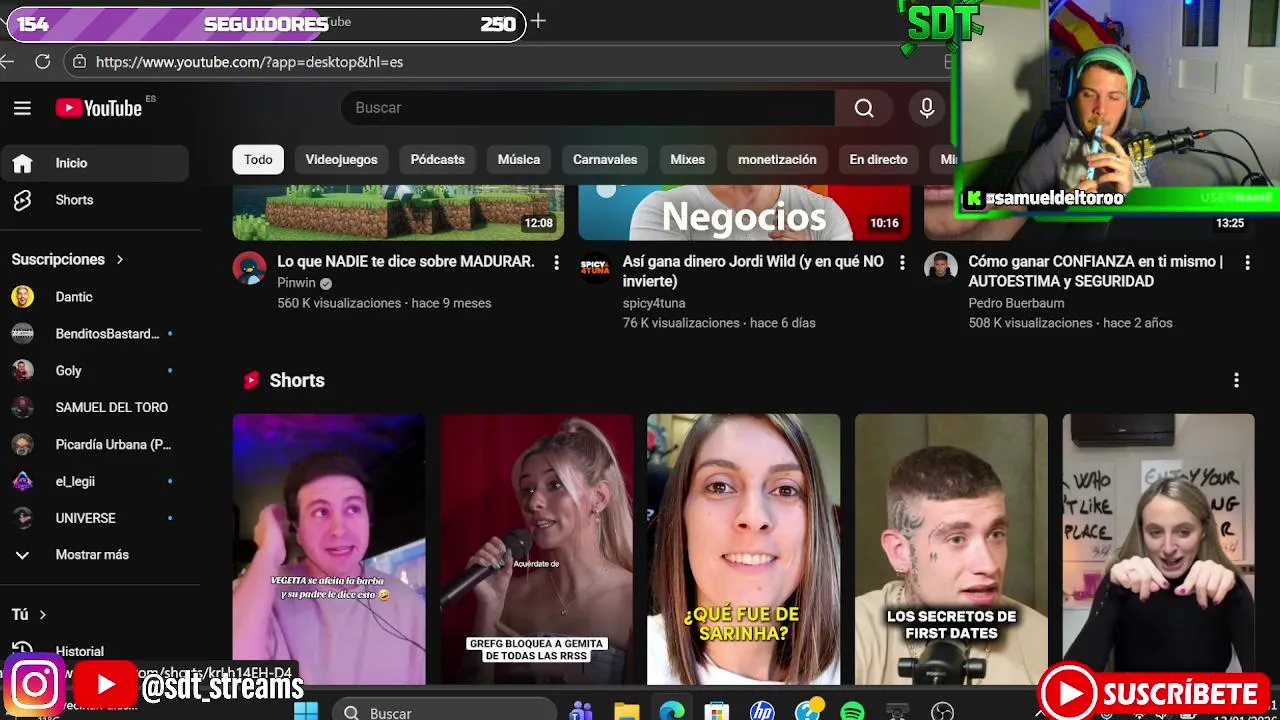Open the spicy4tuna channel name

tap(654, 303)
